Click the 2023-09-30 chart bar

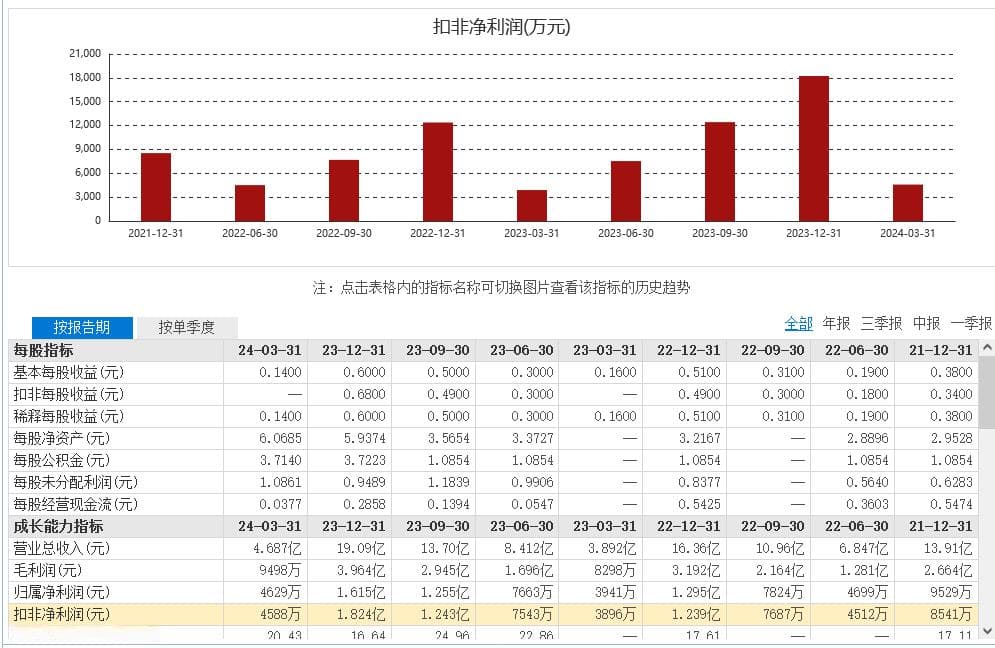pos(720,171)
